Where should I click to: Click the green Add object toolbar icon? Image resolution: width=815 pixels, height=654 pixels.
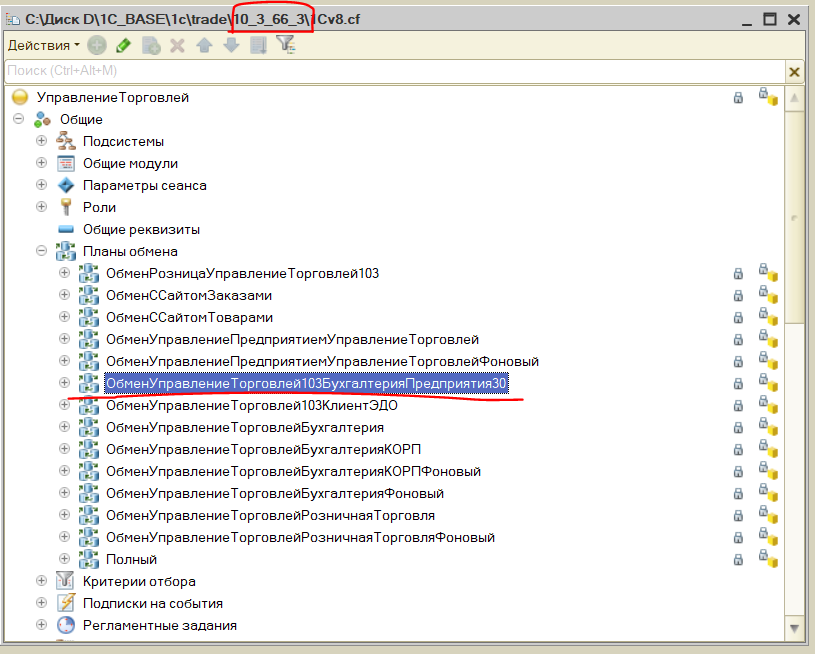tap(97, 46)
